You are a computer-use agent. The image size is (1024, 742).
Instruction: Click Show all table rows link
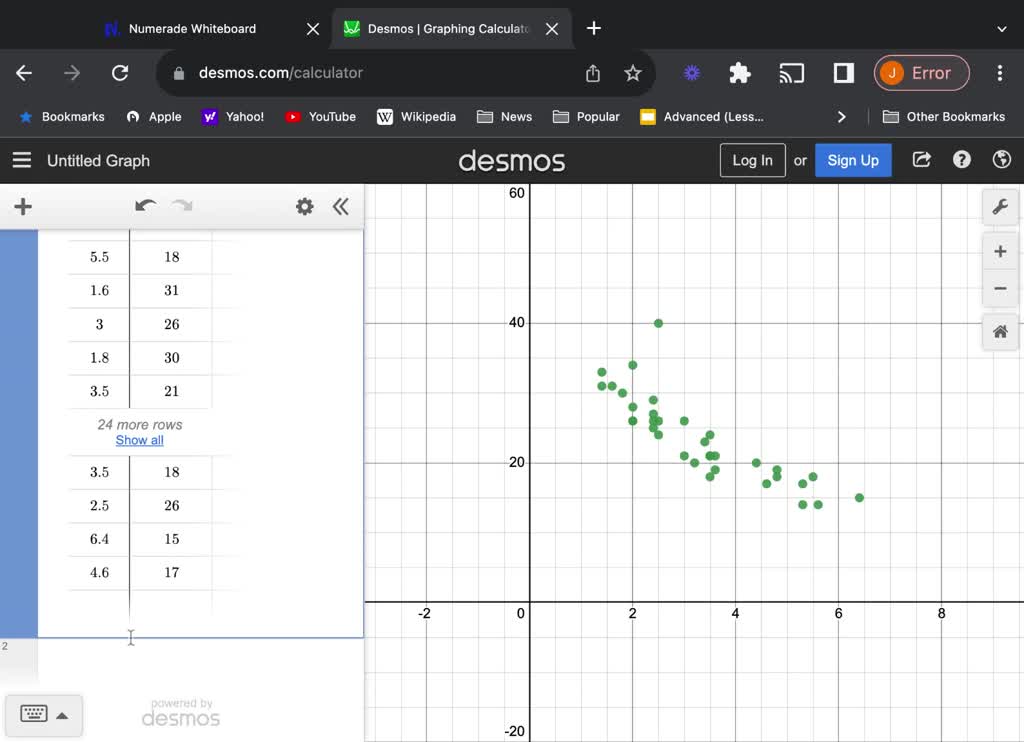tap(139, 440)
